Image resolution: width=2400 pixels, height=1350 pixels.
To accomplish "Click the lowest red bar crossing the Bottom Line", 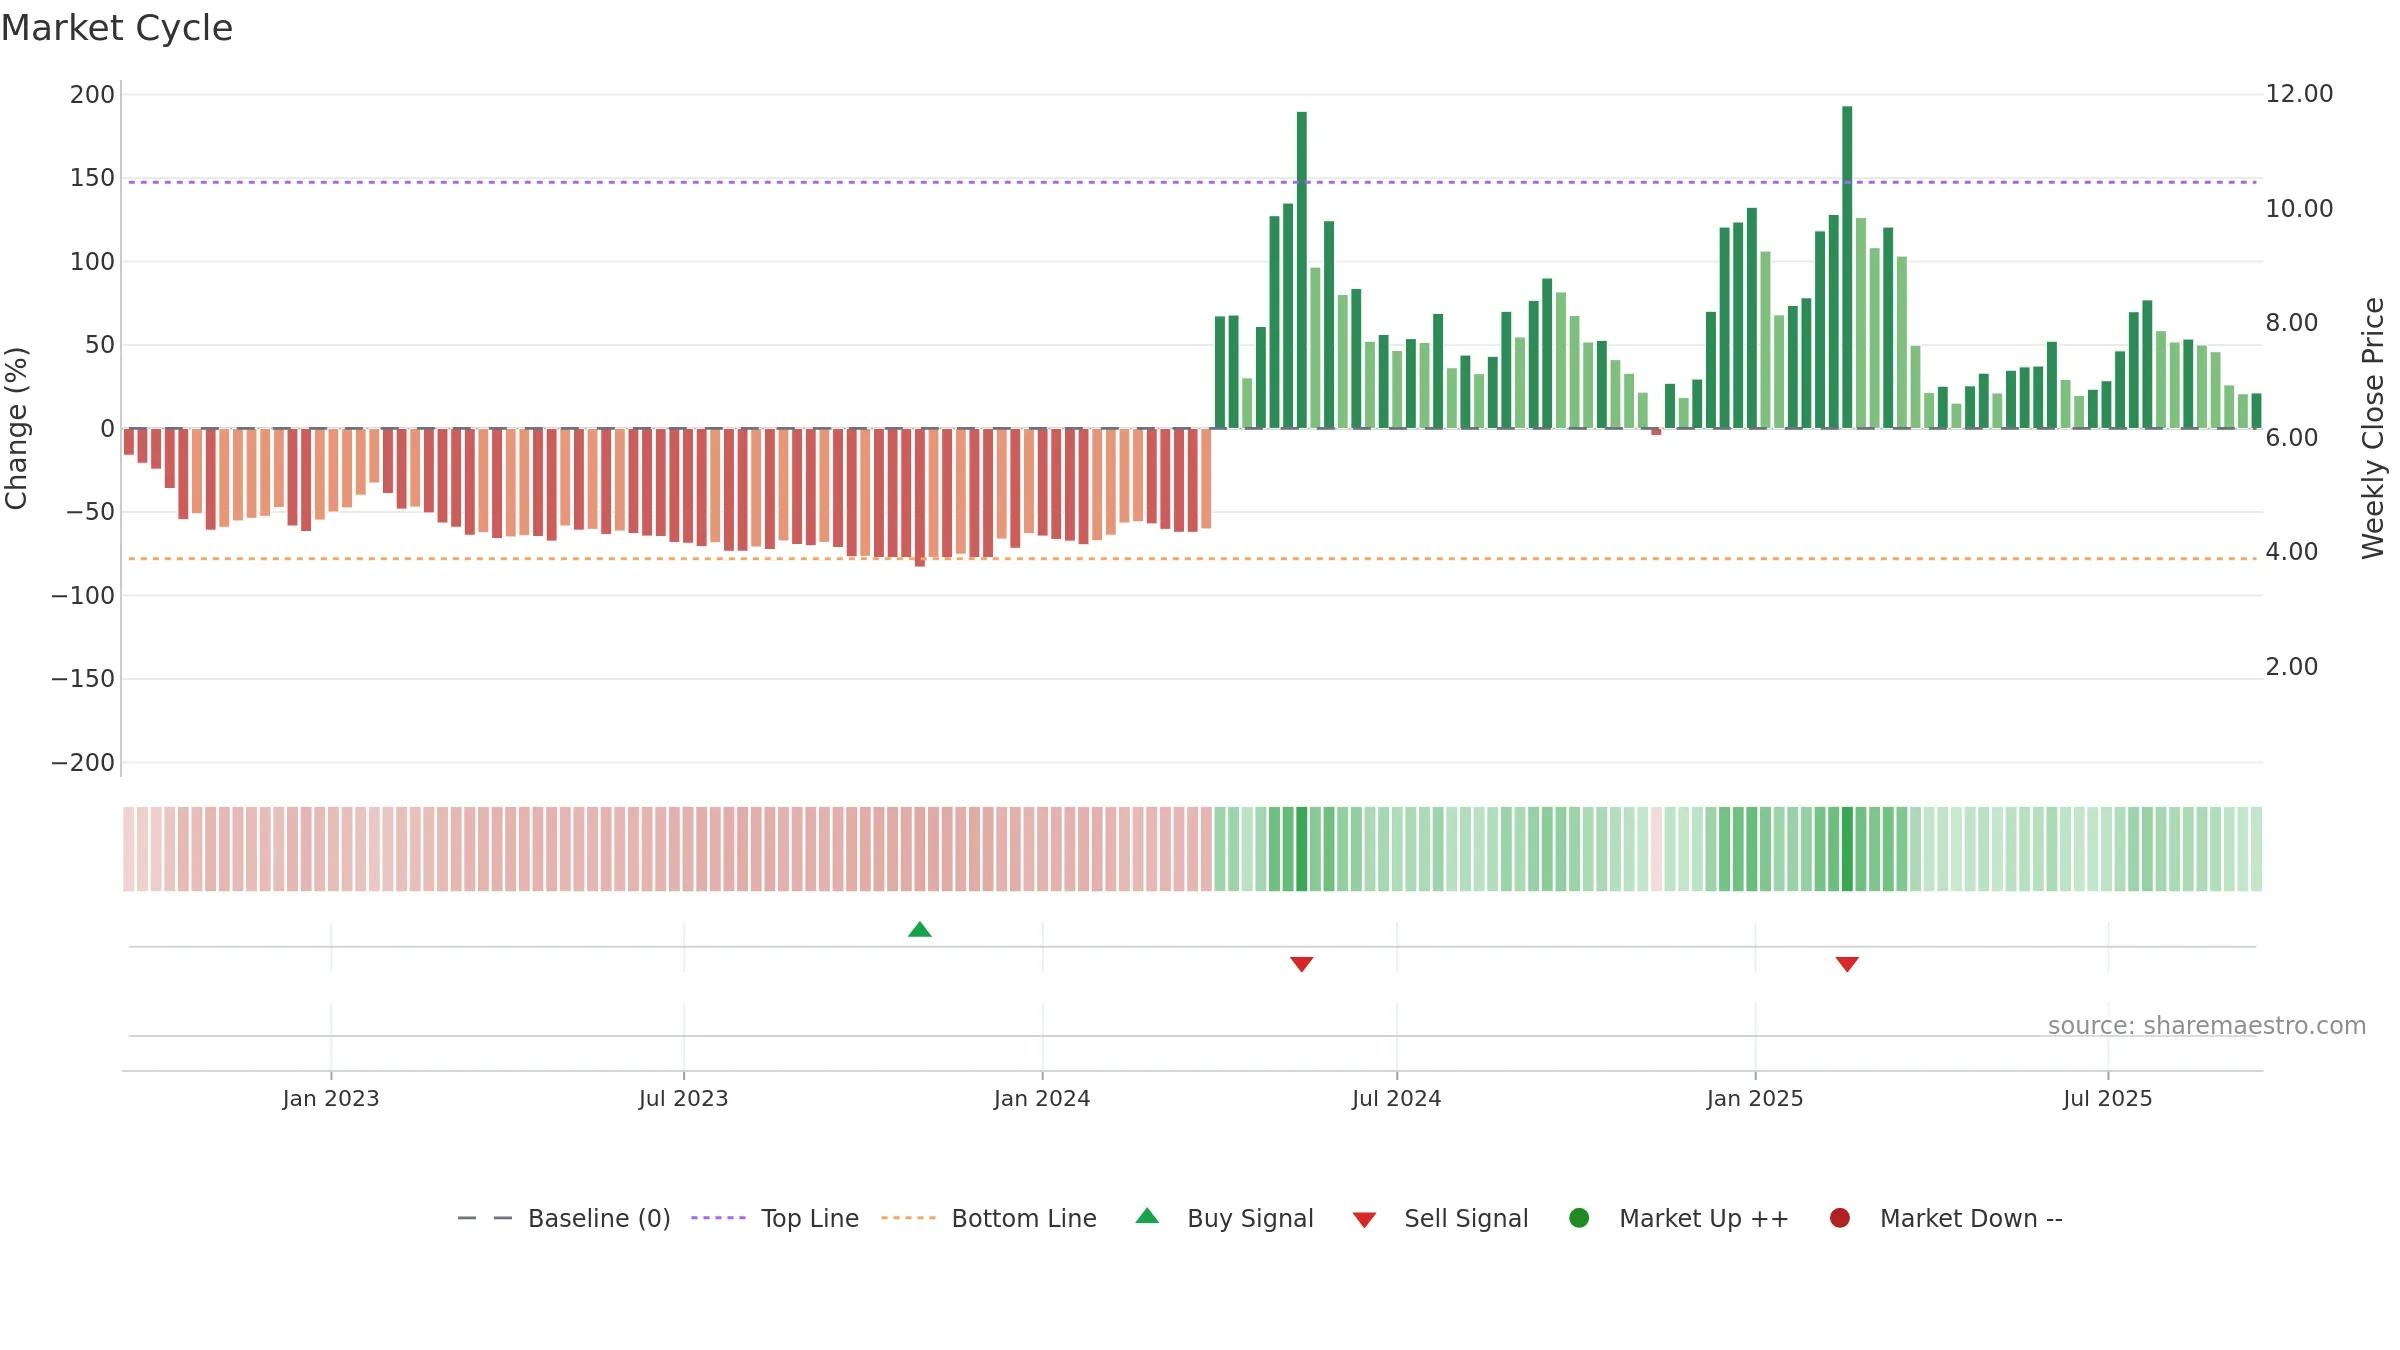I will click(920, 497).
